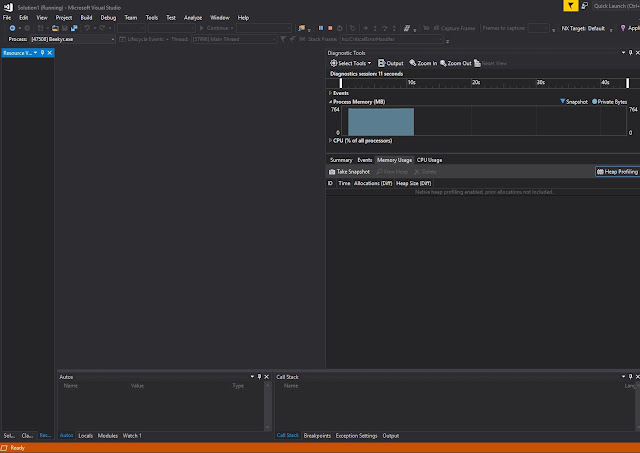This screenshot has width=640, height=453.
Task: Click the feedback icon beside Quick Launch
Action: tap(584, 6)
